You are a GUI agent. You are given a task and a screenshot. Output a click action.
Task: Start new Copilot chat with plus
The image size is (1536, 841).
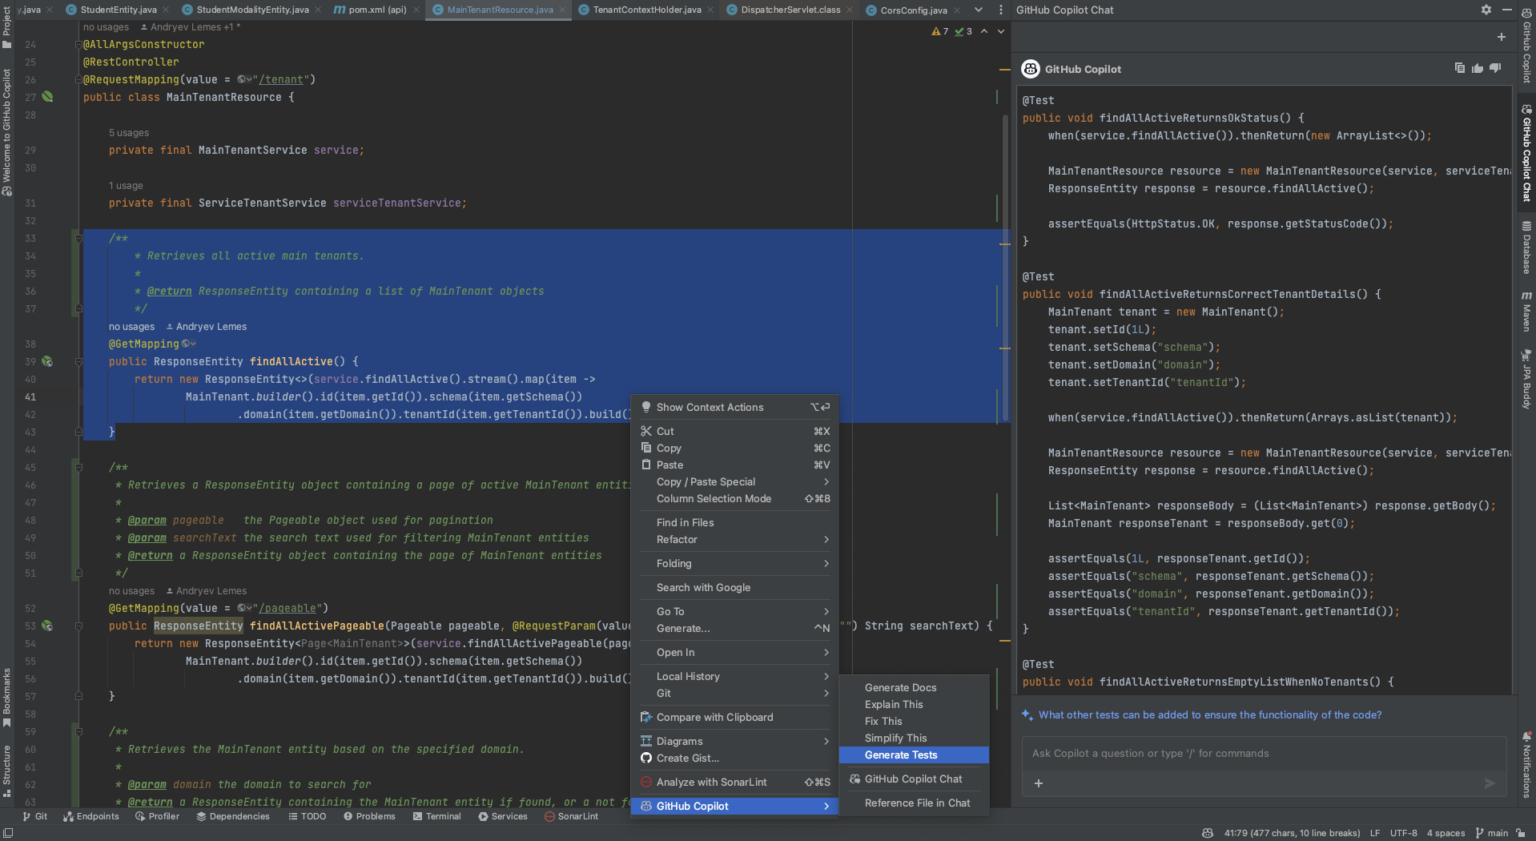[1501, 37]
